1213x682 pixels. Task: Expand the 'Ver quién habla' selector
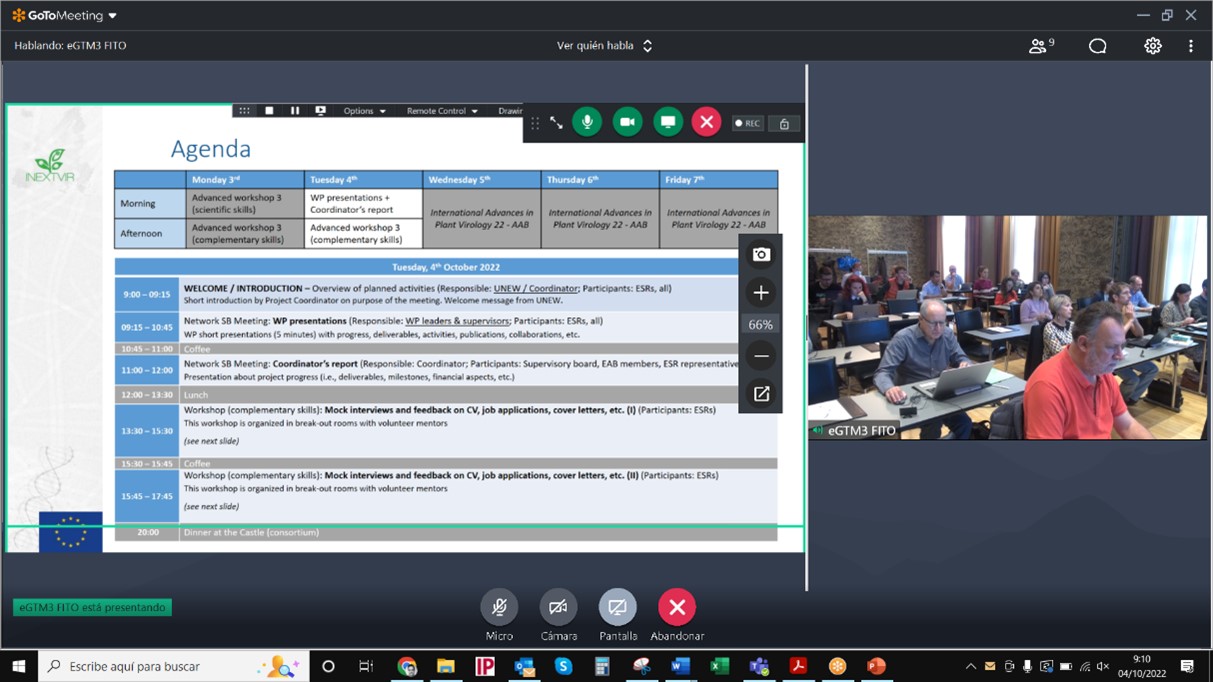click(x=604, y=46)
